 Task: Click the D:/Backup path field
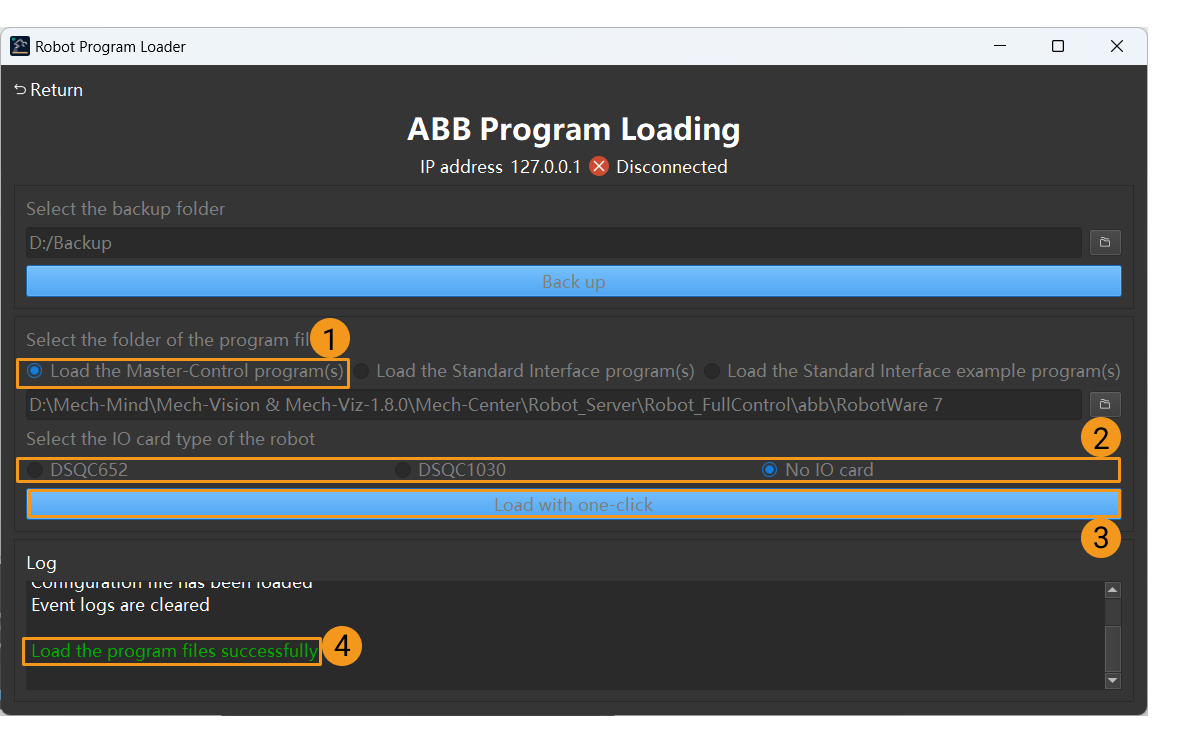click(550, 242)
